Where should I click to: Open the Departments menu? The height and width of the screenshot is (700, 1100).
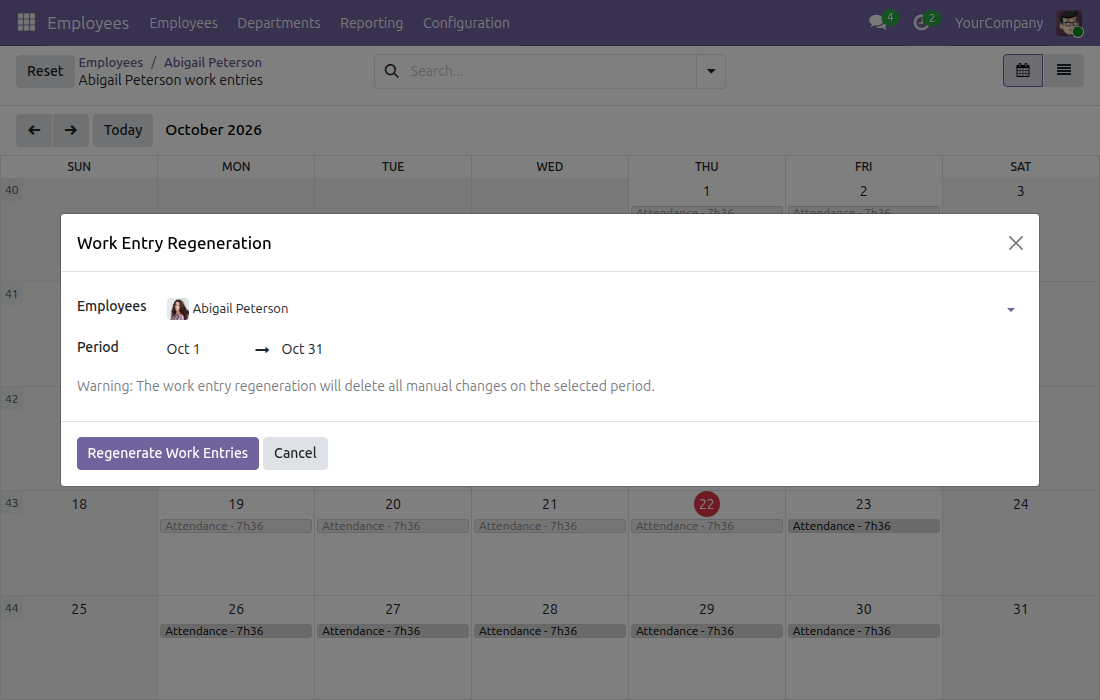[x=279, y=23]
